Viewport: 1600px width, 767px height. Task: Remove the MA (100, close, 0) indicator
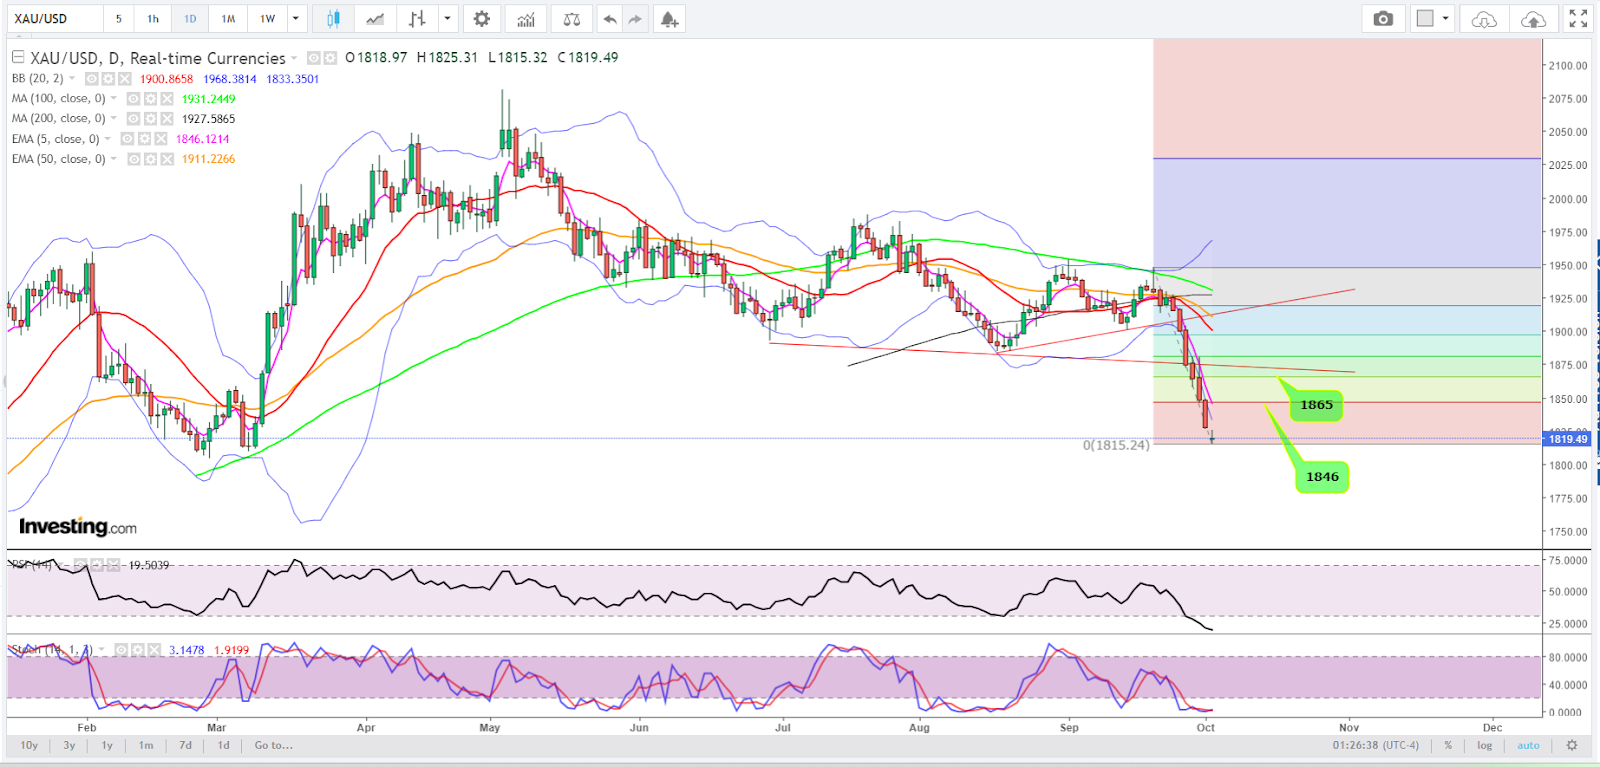pos(167,99)
